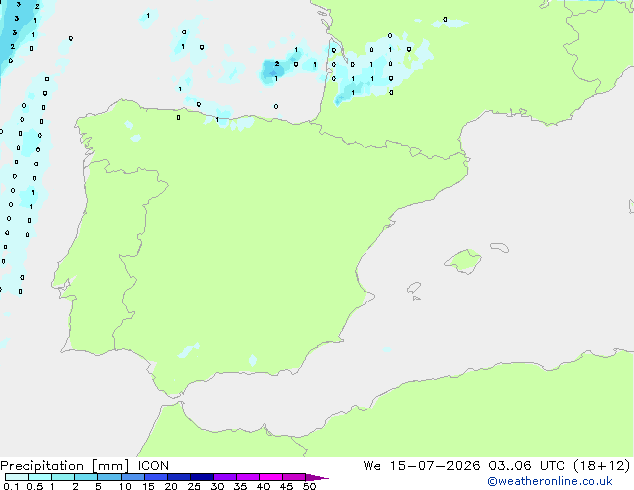
Task: Pick the 45–50 mm legend swatch
Action: click(294, 477)
